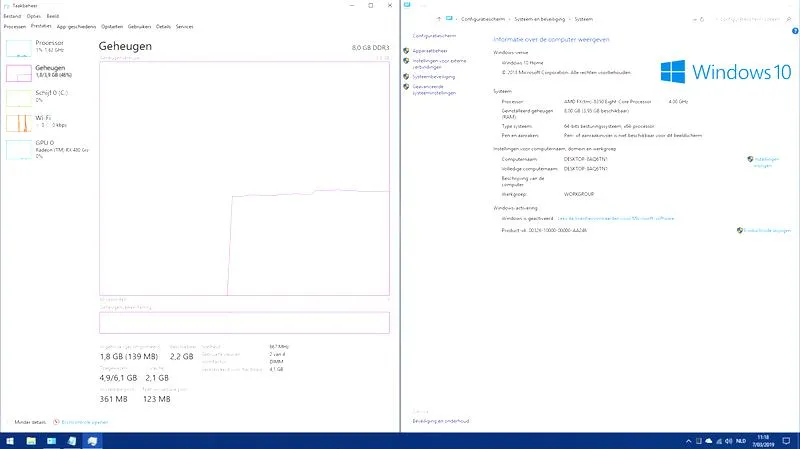The width and height of the screenshot is (800, 449).
Task: Click the shield icon beside Geavanceerde systeeminstellingen
Action: click(406, 87)
